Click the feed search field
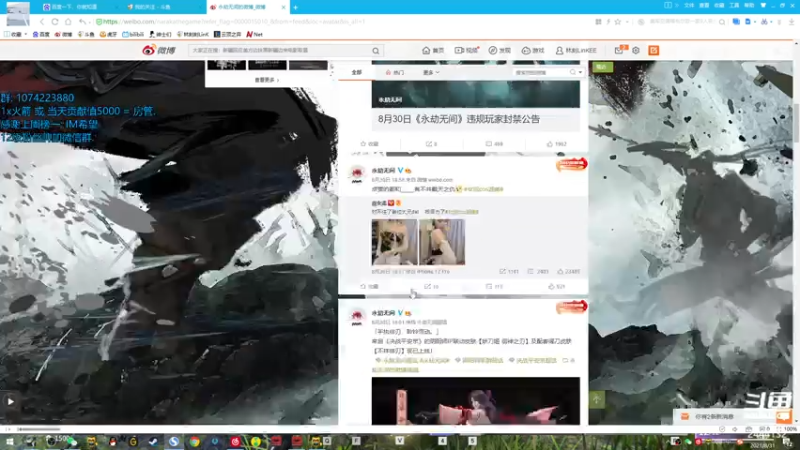 pos(541,72)
